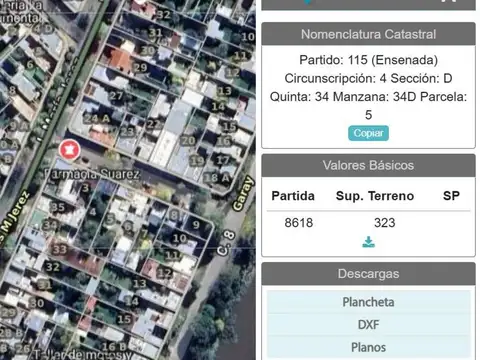Select parcel 20 on map
Screen dimensions: 480x360
pyautogui.click(x=188, y=141)
